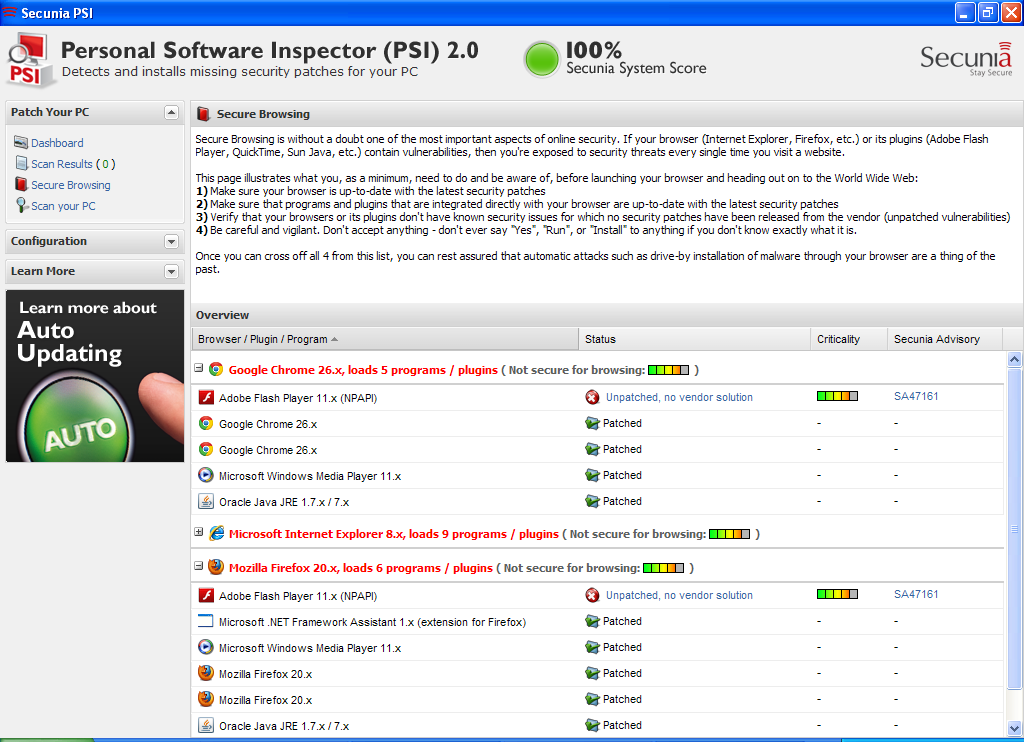The height and width of the screenshot is (742, 1024).
Task: Open SA47161 advisory in Firefox Flash row
Action: (916, 594)
